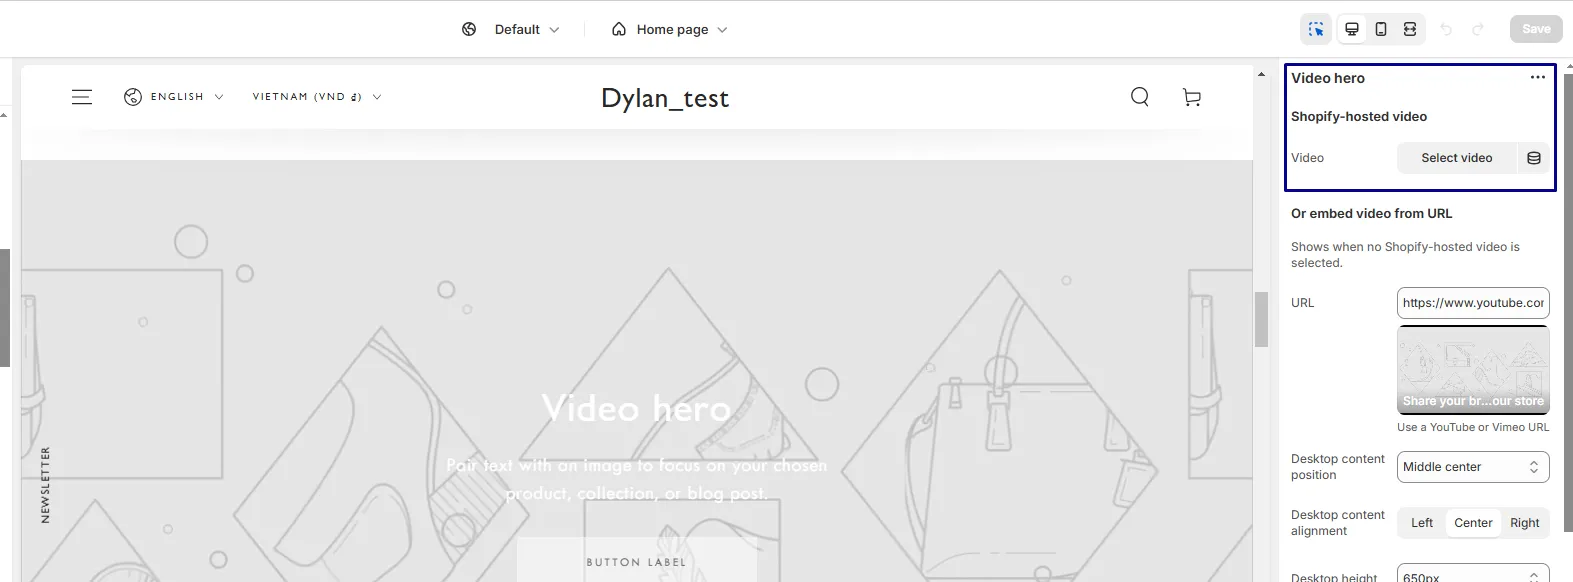
Task: Click the preview scrollbar up arrow
Action: [x=1261, y=74]
